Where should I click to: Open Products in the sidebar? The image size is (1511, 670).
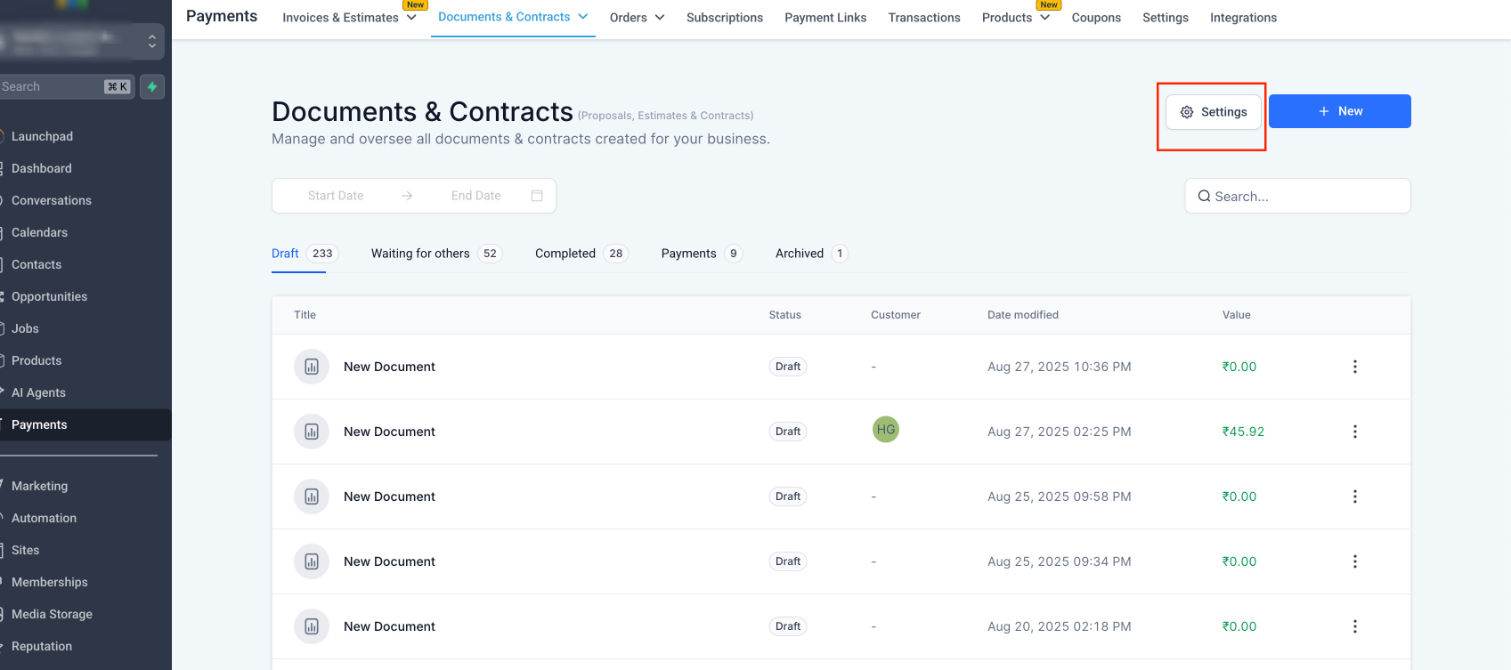point(36,361)
